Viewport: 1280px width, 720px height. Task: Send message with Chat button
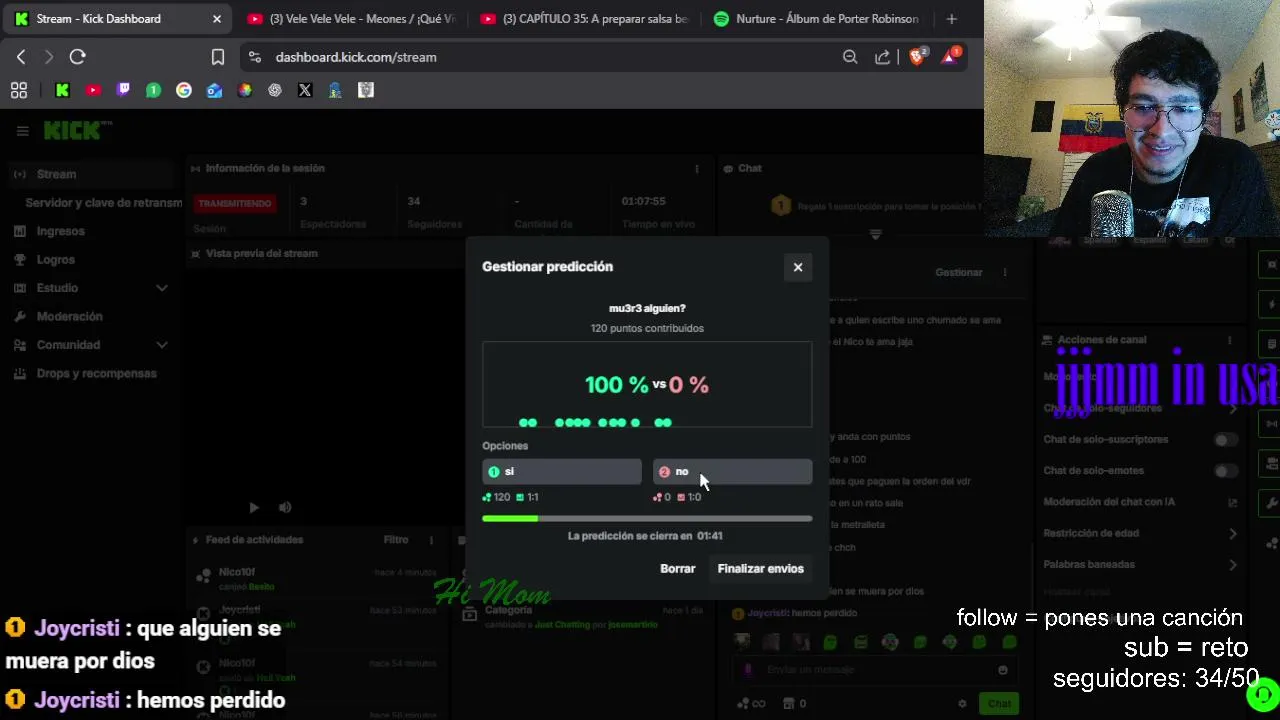pos(999,704)
